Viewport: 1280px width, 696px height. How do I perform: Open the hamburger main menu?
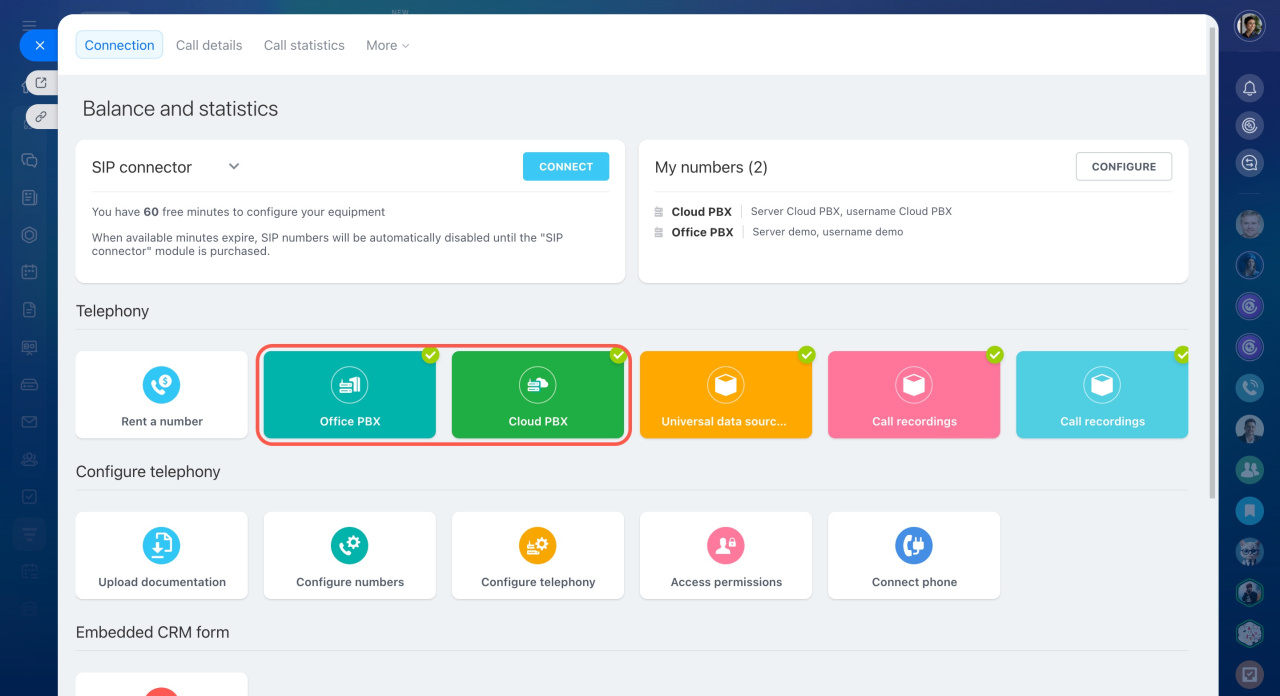click(x=29, y=25)
